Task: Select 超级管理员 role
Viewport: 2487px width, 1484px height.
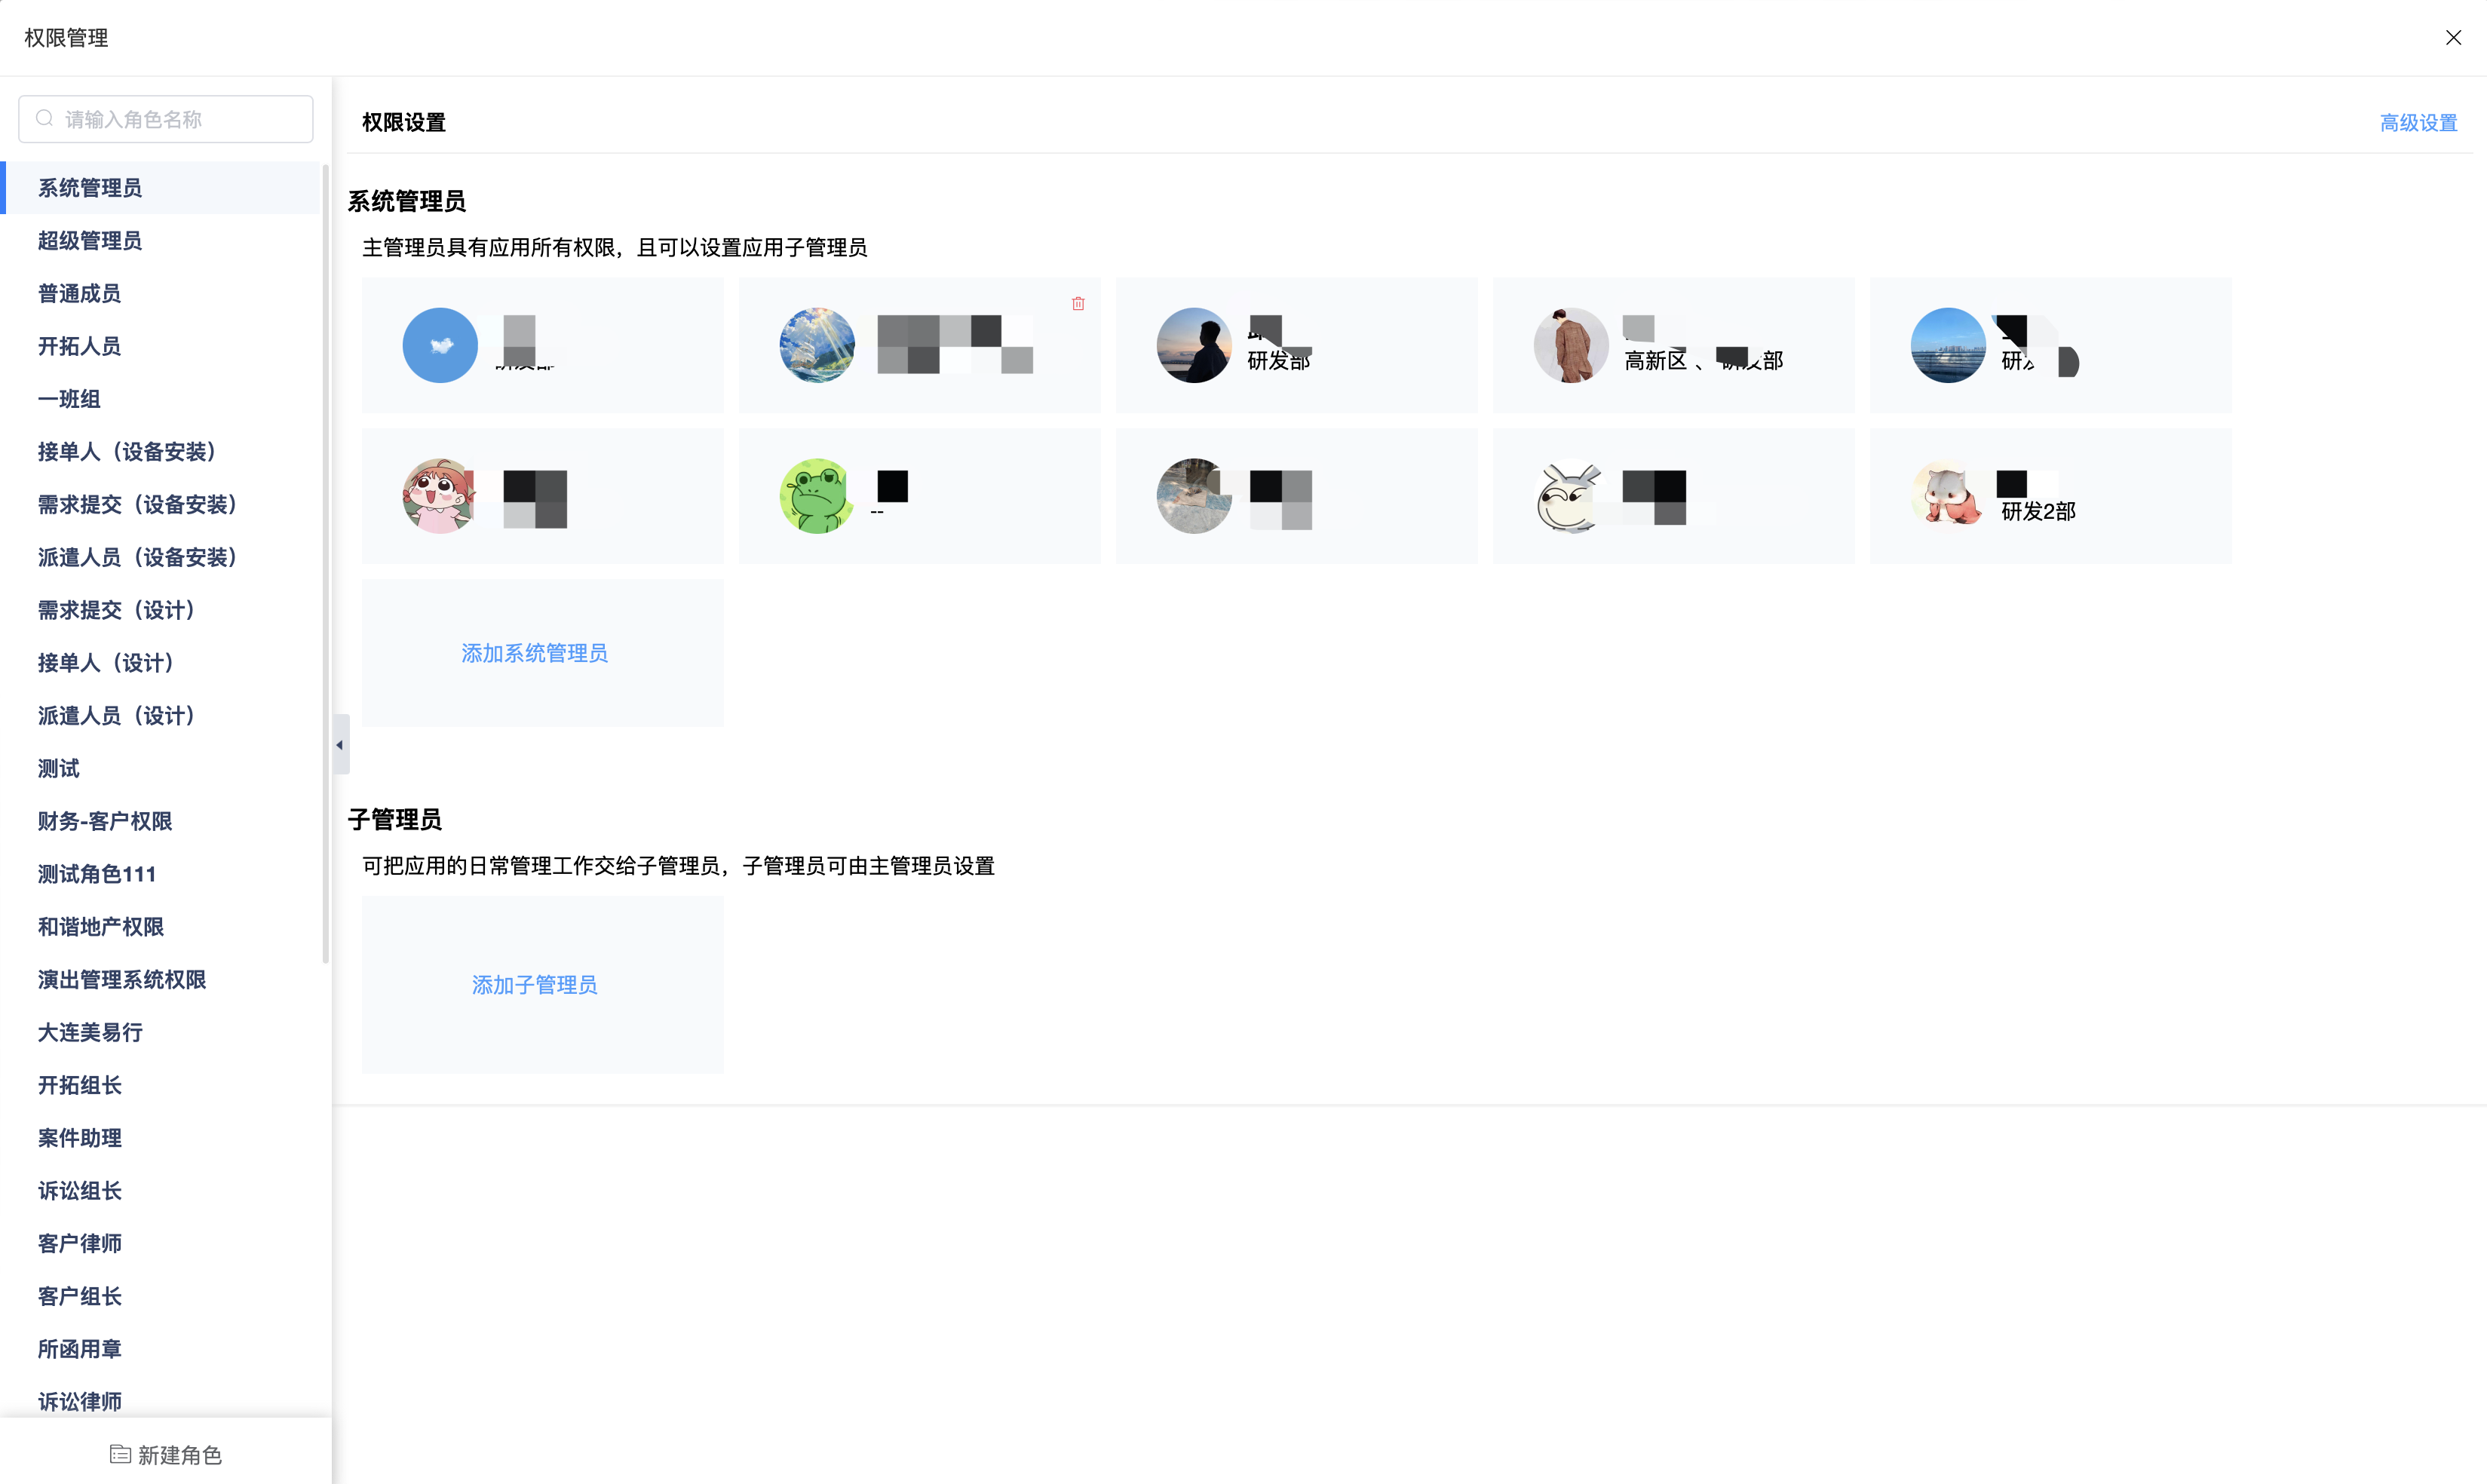Action: tap(90, 241)
